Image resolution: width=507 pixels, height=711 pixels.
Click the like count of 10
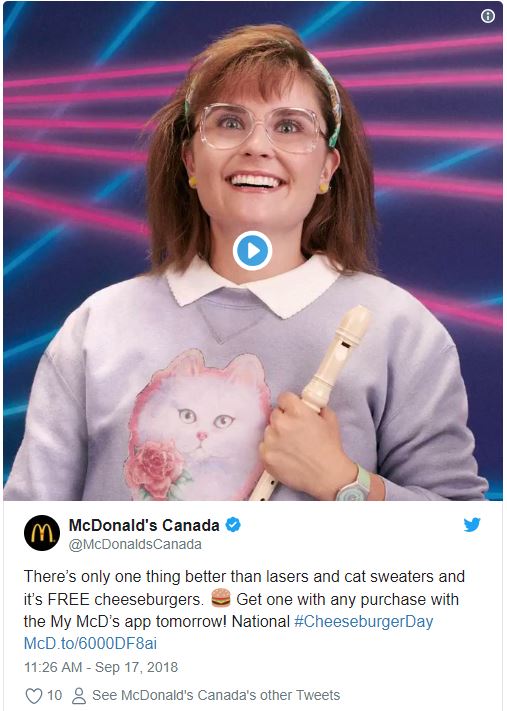(54, 695)
